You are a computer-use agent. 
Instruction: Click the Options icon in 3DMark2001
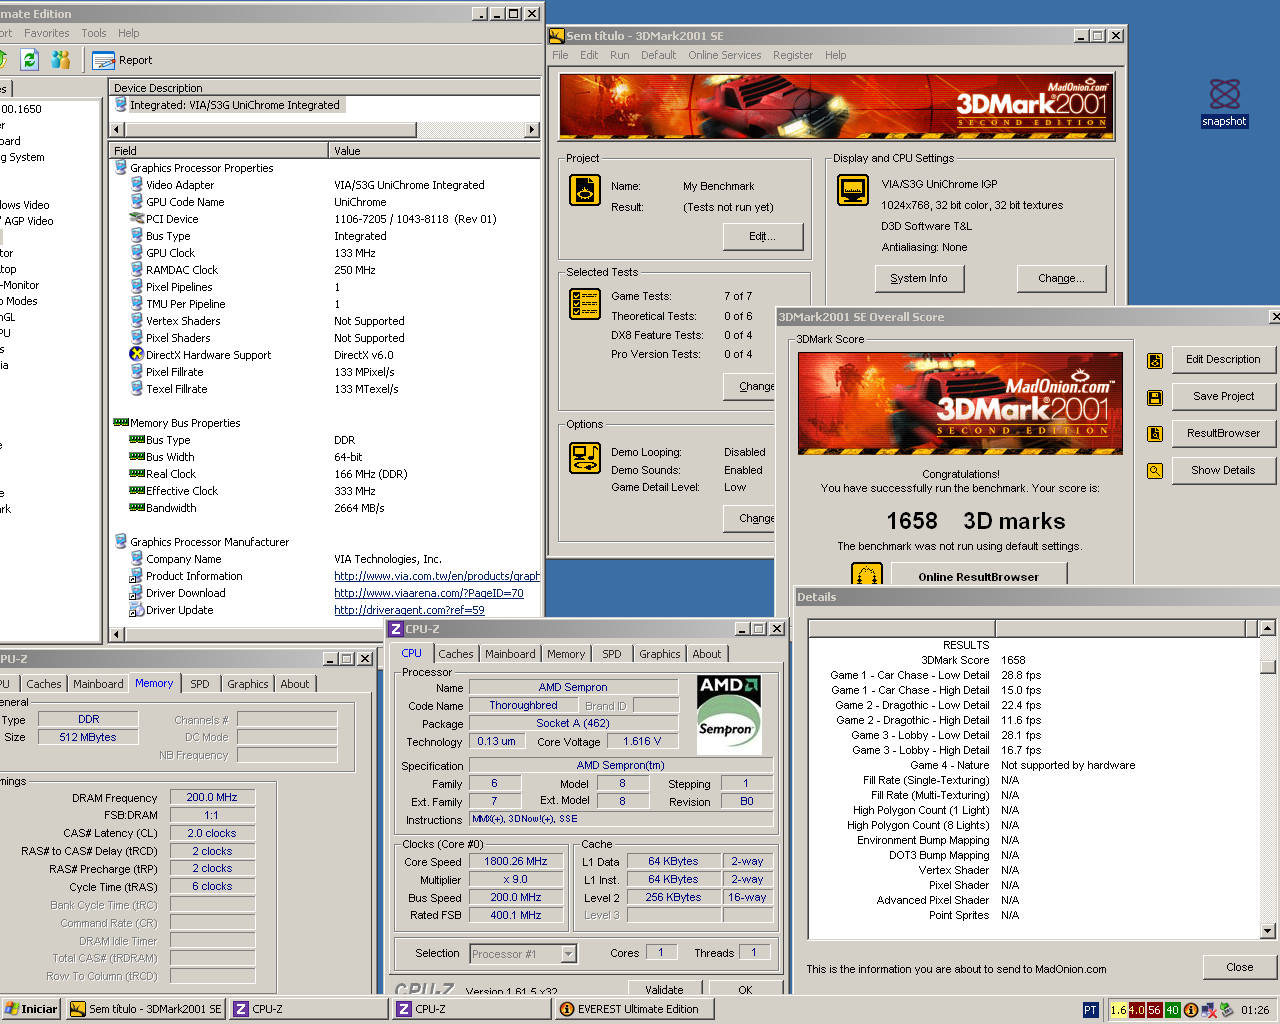click(x=585, y=458)
